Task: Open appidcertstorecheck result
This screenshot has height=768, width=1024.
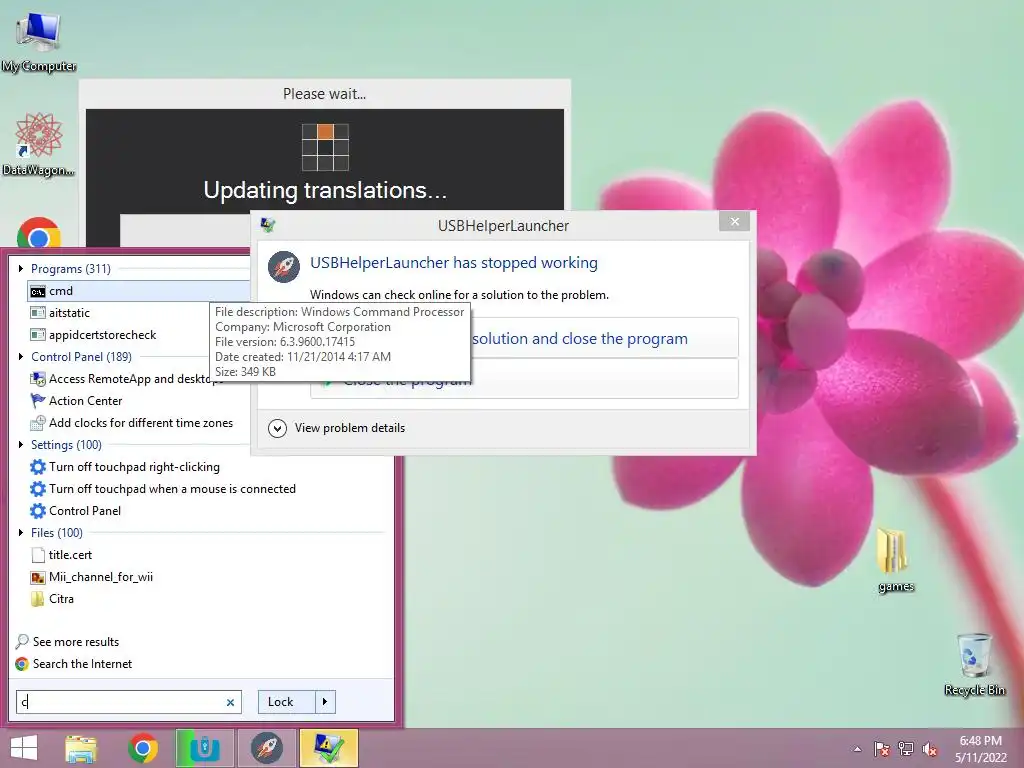Action: [x=93, y=335]
